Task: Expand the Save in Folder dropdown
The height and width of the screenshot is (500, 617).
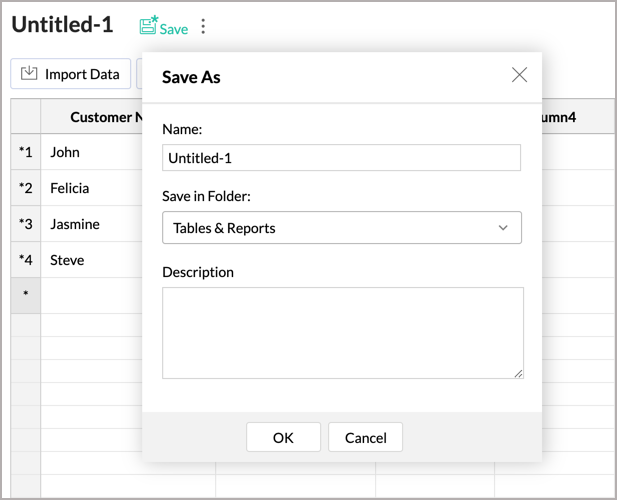Action: click(x=341, y=228)
